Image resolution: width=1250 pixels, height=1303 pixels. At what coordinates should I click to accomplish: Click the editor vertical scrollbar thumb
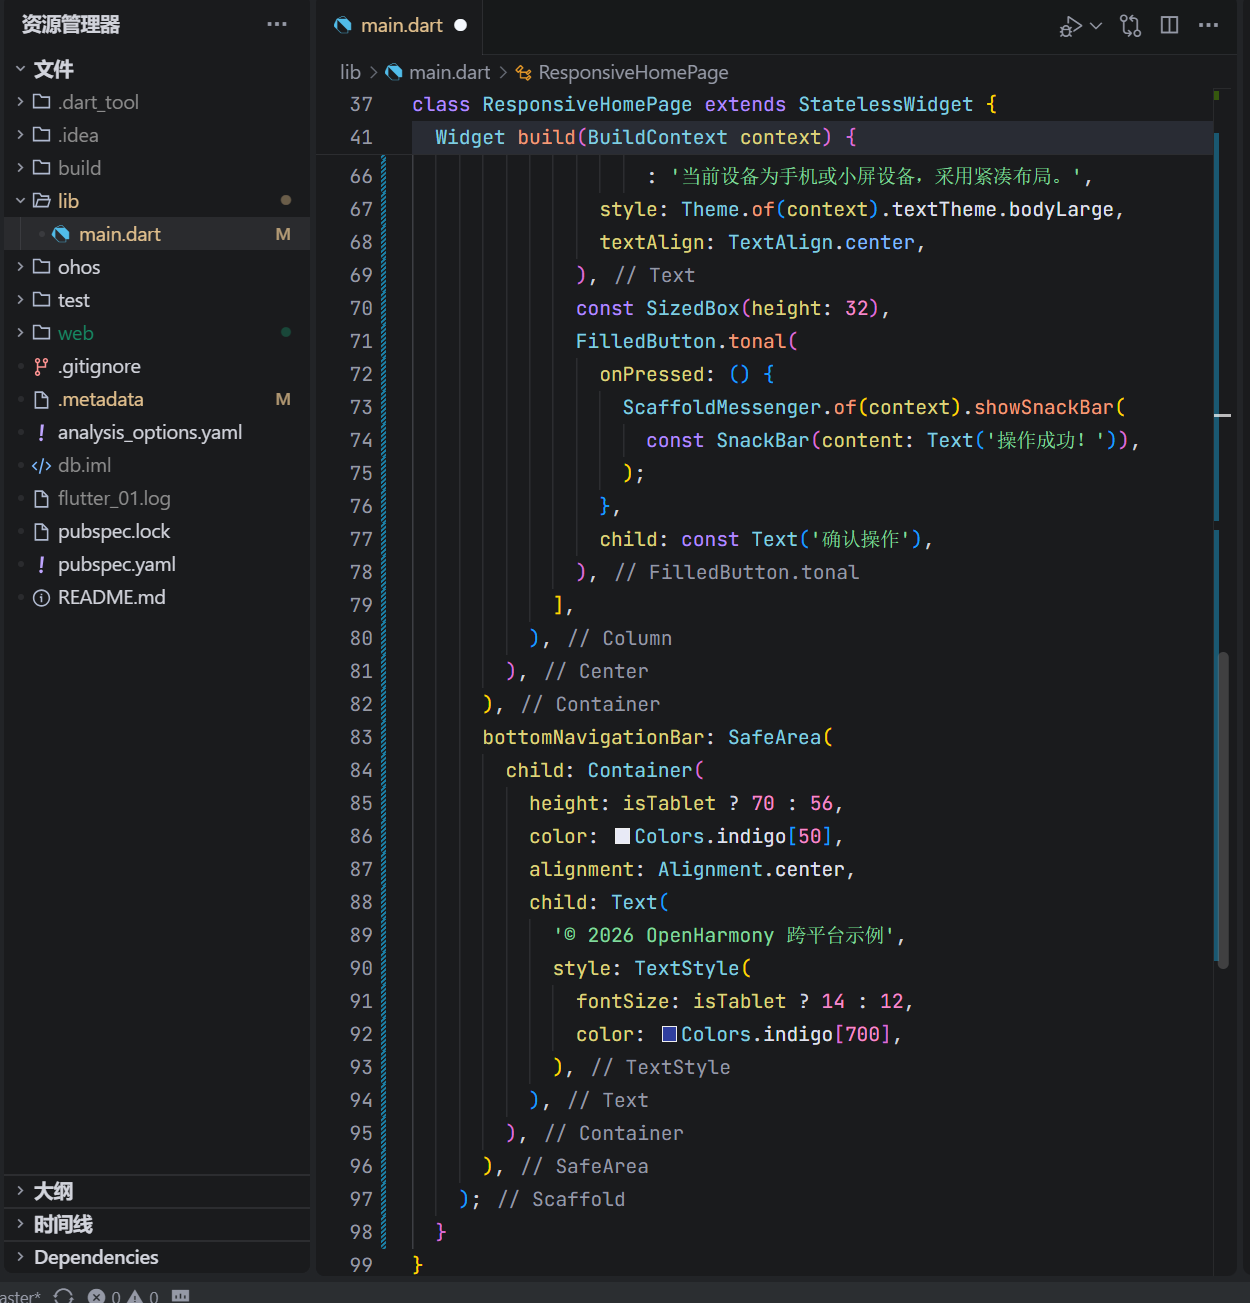coord(1223,810)
